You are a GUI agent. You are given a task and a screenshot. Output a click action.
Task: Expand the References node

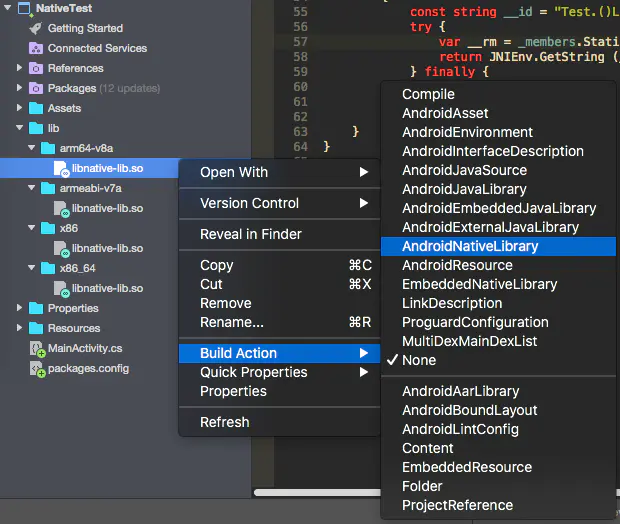click(x=19, y=68)
